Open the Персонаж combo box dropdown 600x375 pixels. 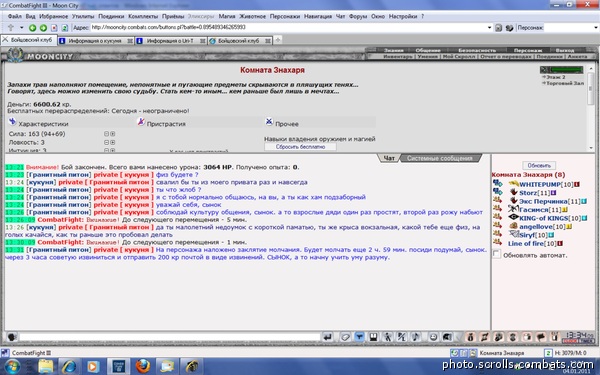[595, 28]
